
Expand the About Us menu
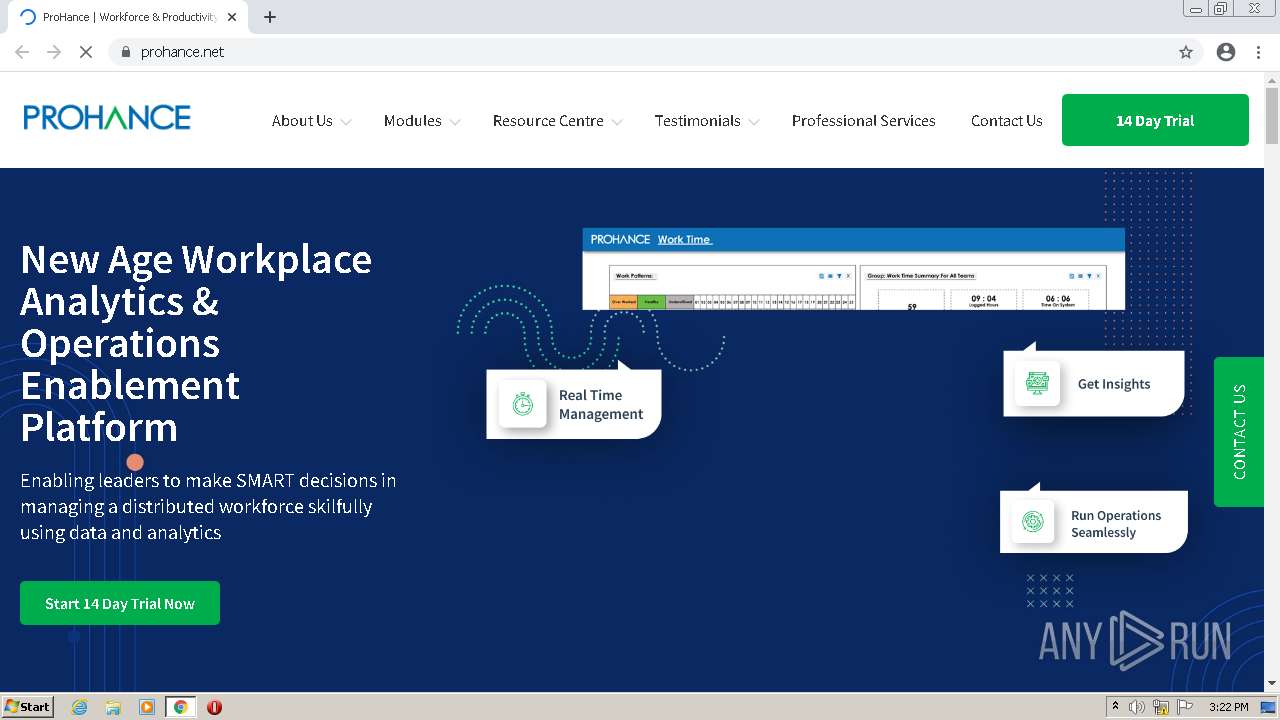[x=311, y=121]
